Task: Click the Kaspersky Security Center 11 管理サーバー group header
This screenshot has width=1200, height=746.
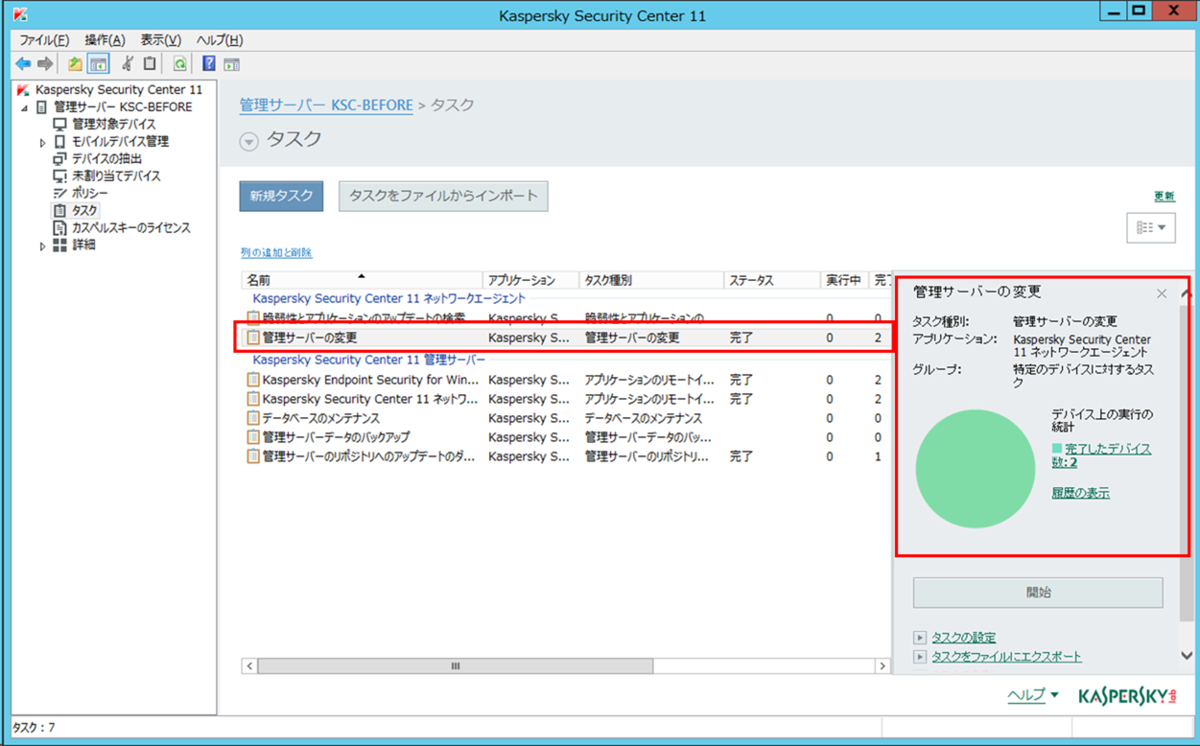Action: click(x=368, y=359)
